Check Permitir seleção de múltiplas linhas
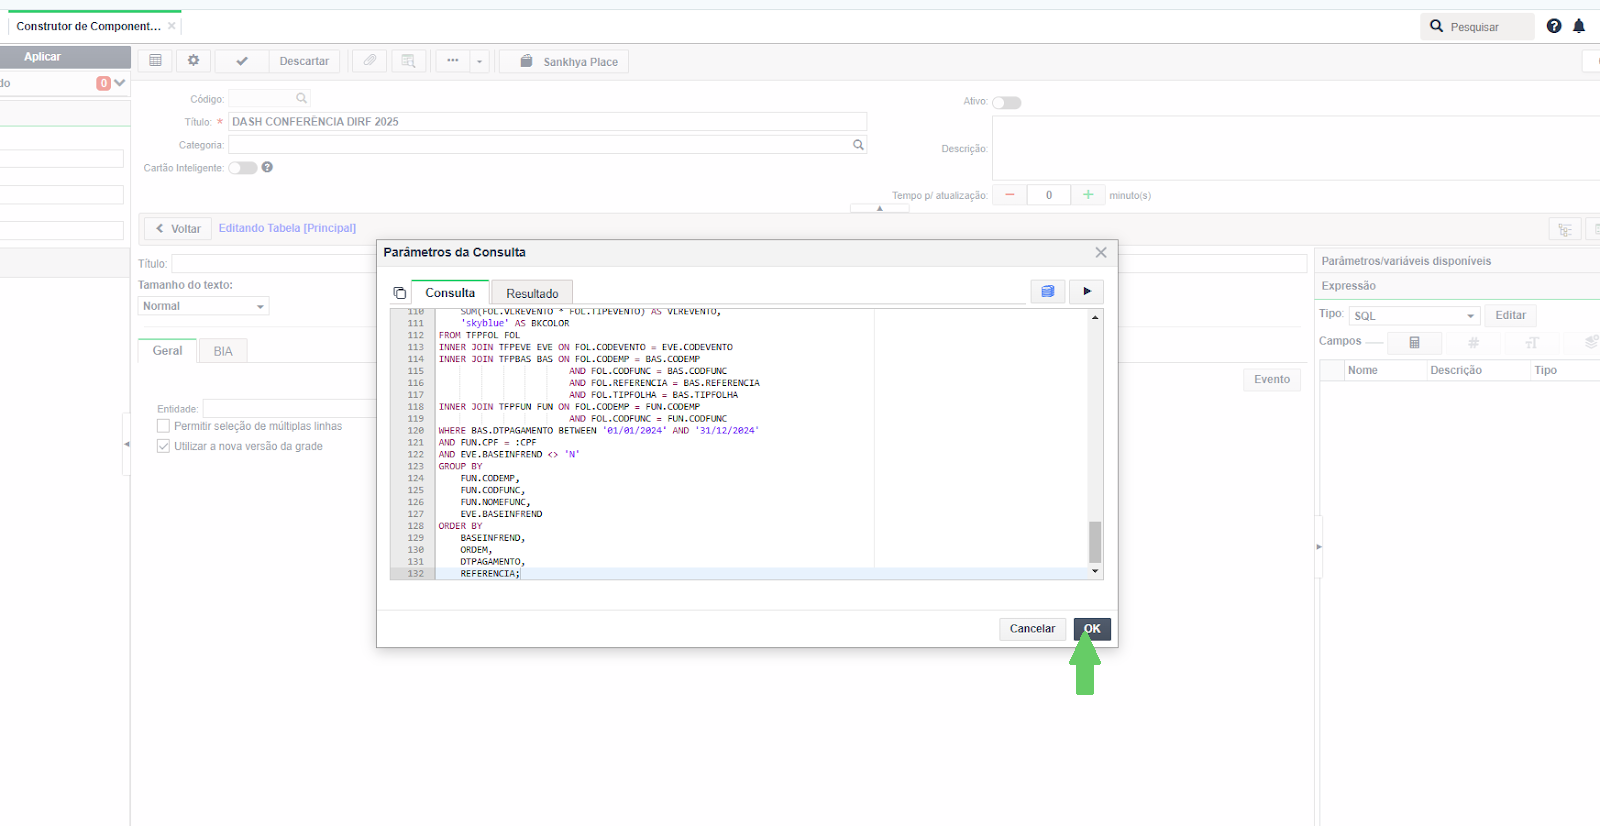The width and height of the screenshot is (1600, 826). click(x=163, y=426)
